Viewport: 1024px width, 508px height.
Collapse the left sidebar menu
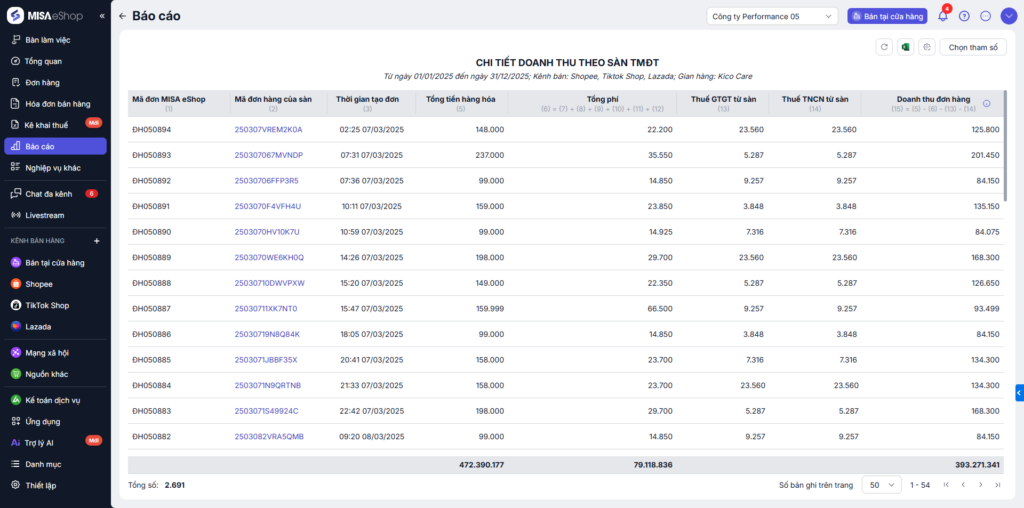(102, 16)
